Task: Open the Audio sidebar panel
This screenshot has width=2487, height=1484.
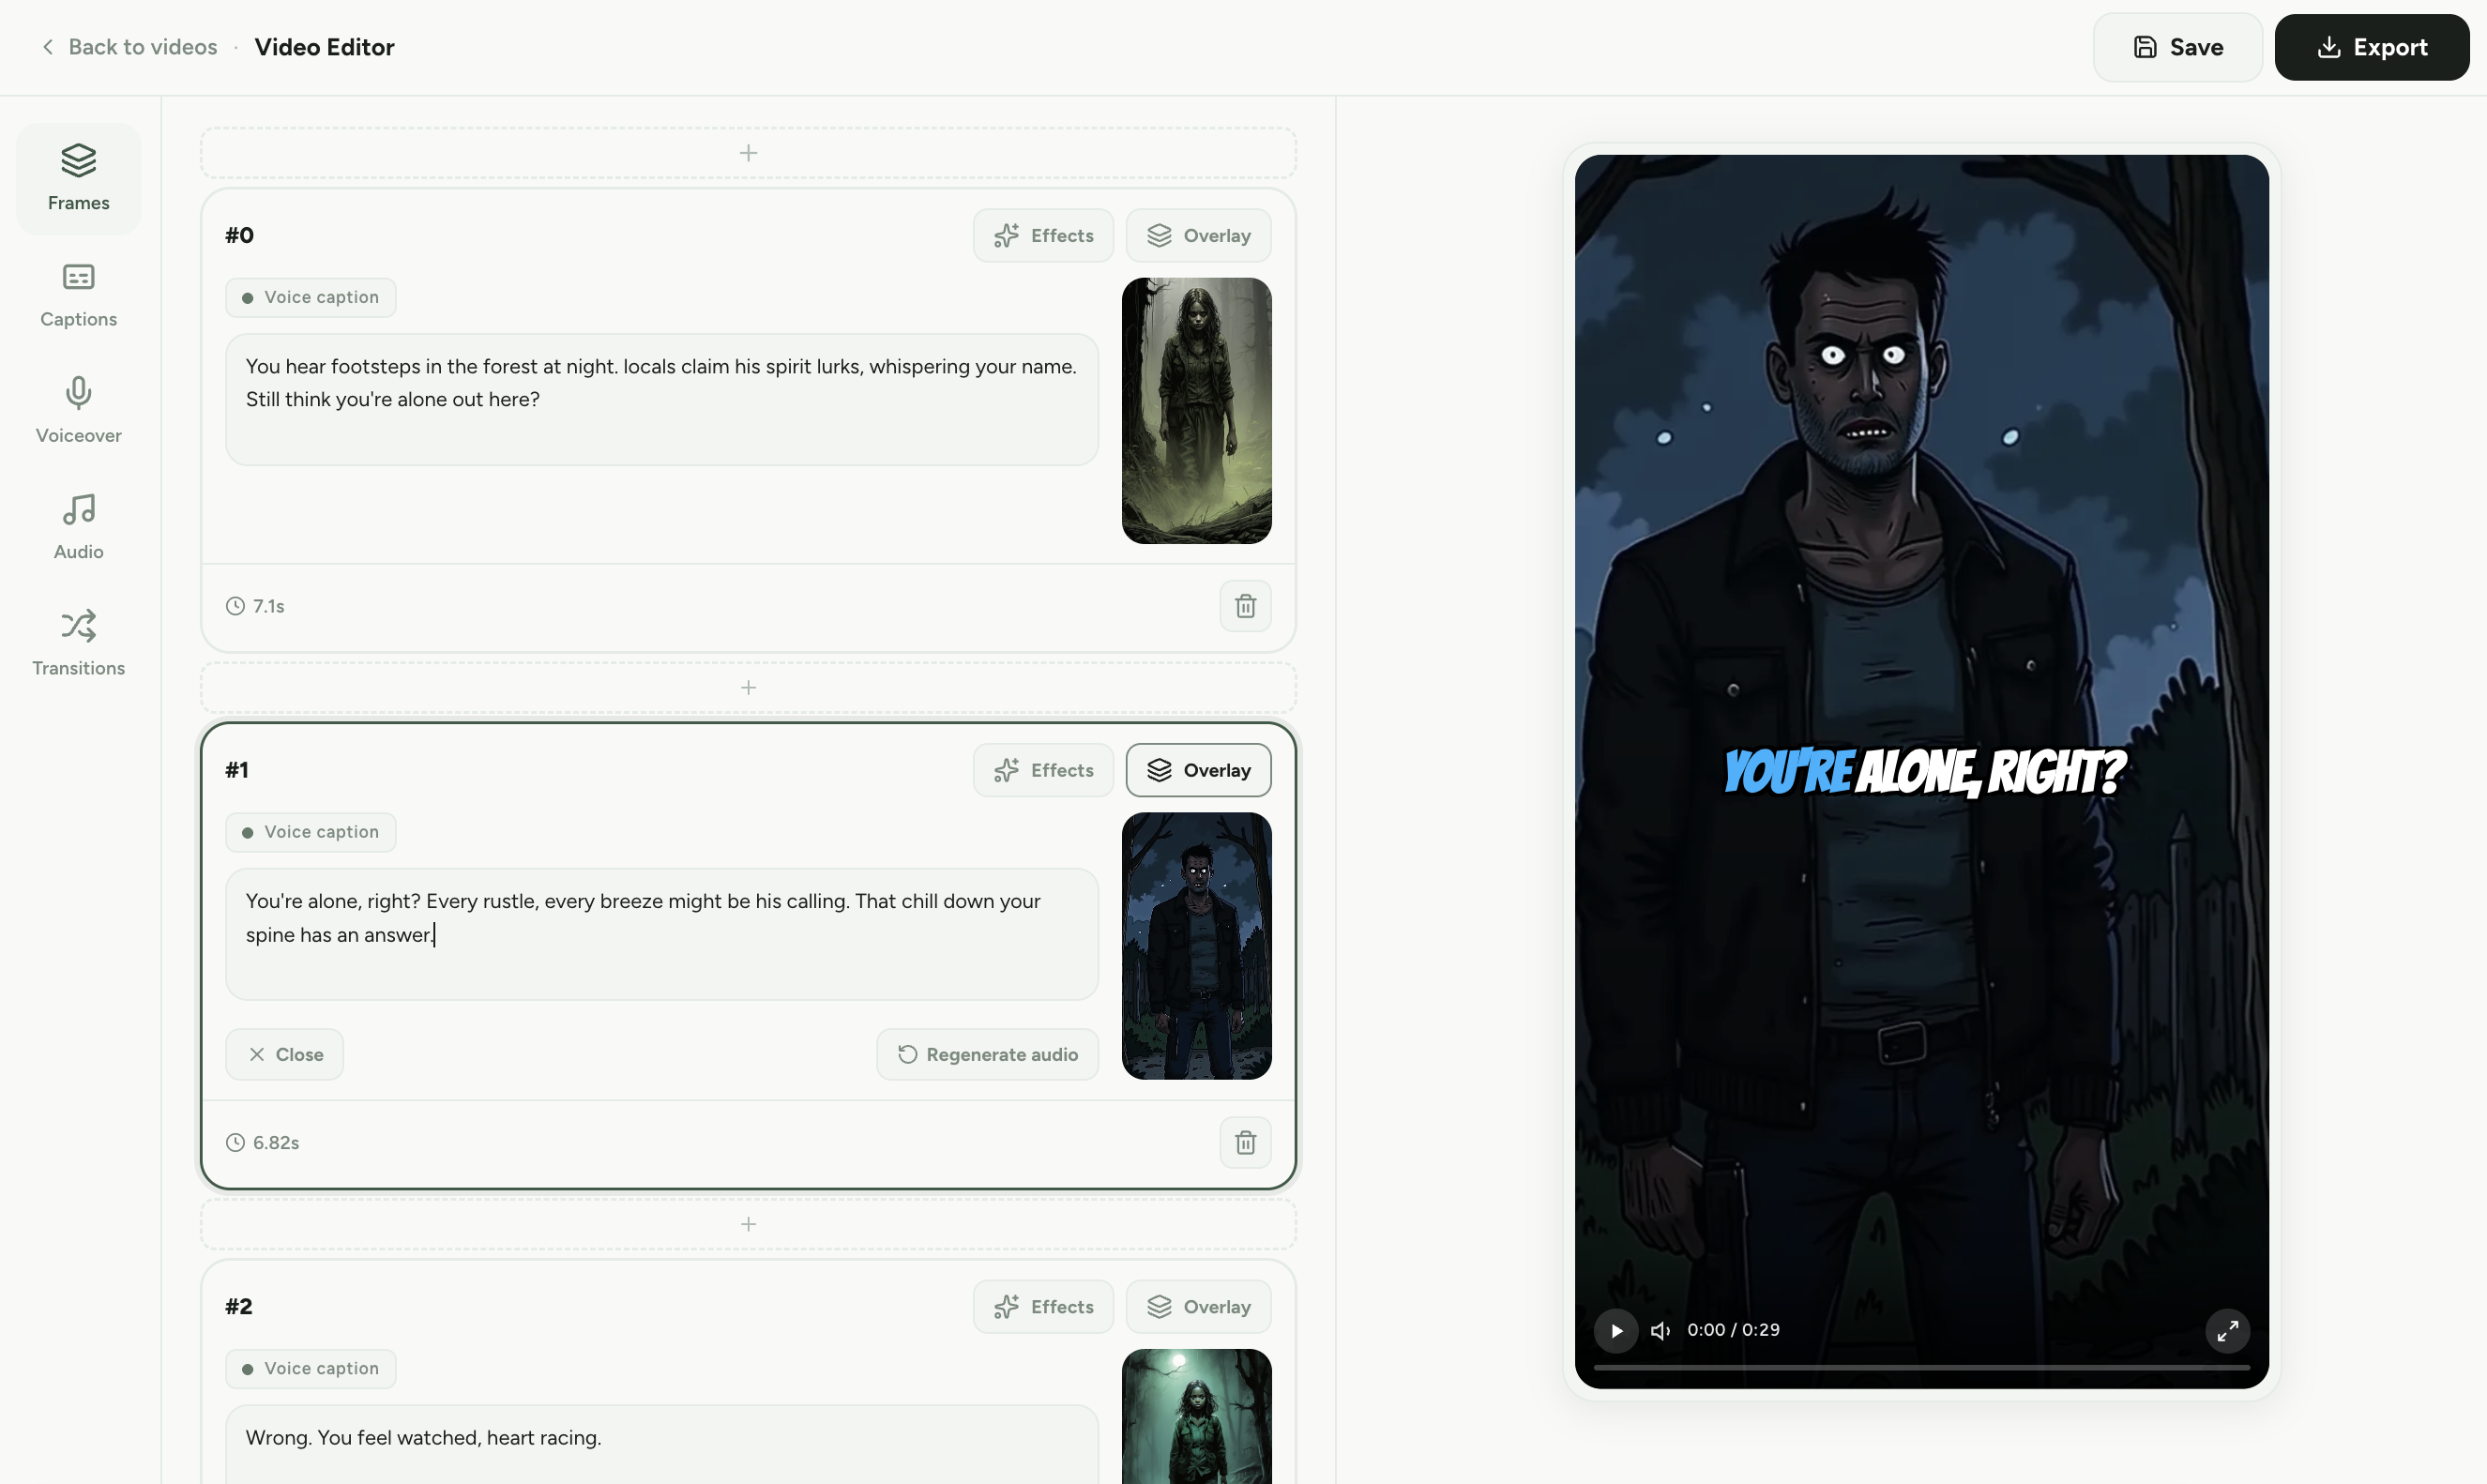Action: (x=78, y=527)
